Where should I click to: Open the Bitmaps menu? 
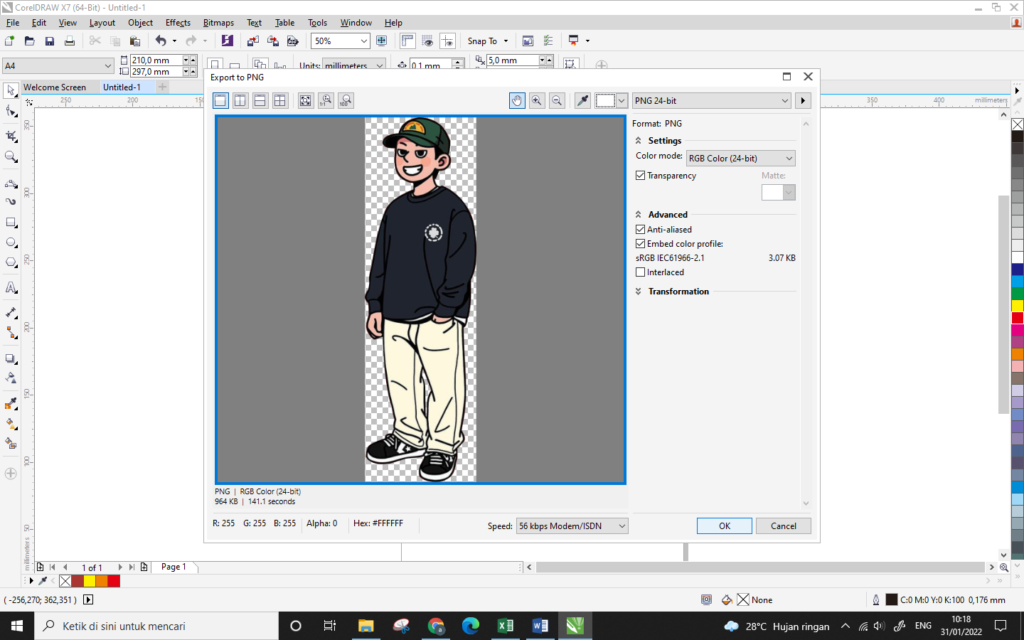tap(218, 22)
